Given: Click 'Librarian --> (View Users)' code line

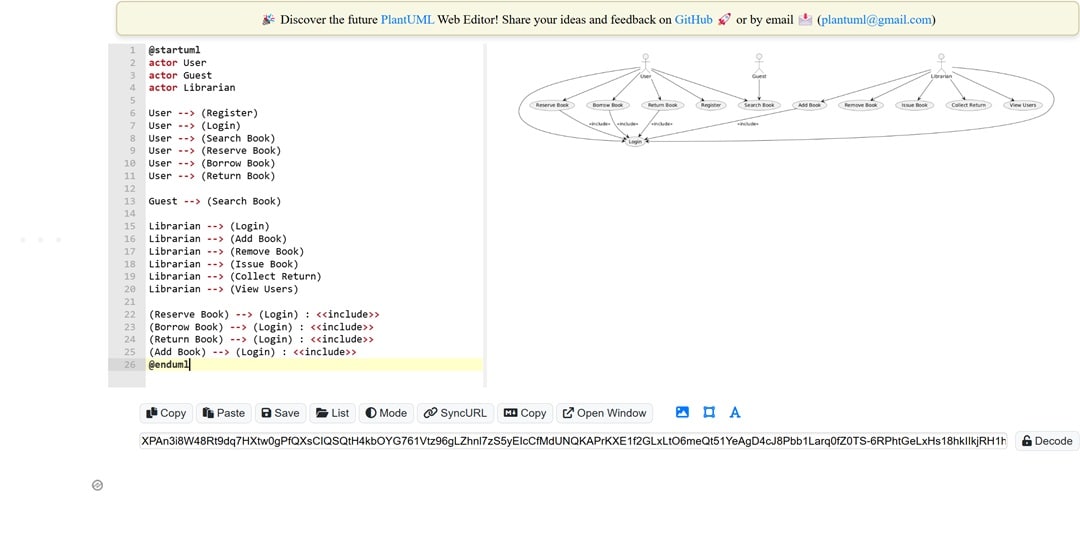Looking at the screenshot, I should click(x=223, y=289).
